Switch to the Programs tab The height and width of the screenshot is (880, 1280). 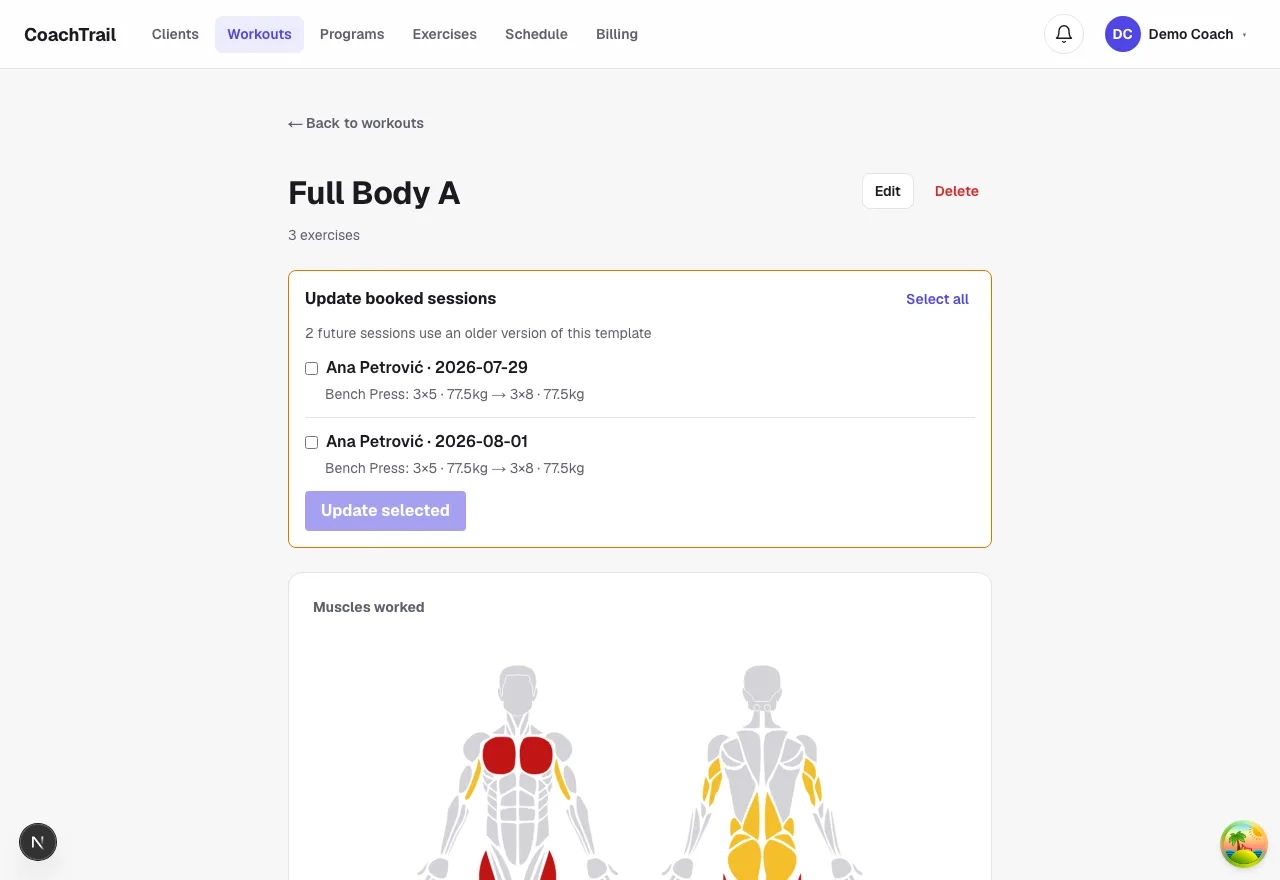pos(352,34)
